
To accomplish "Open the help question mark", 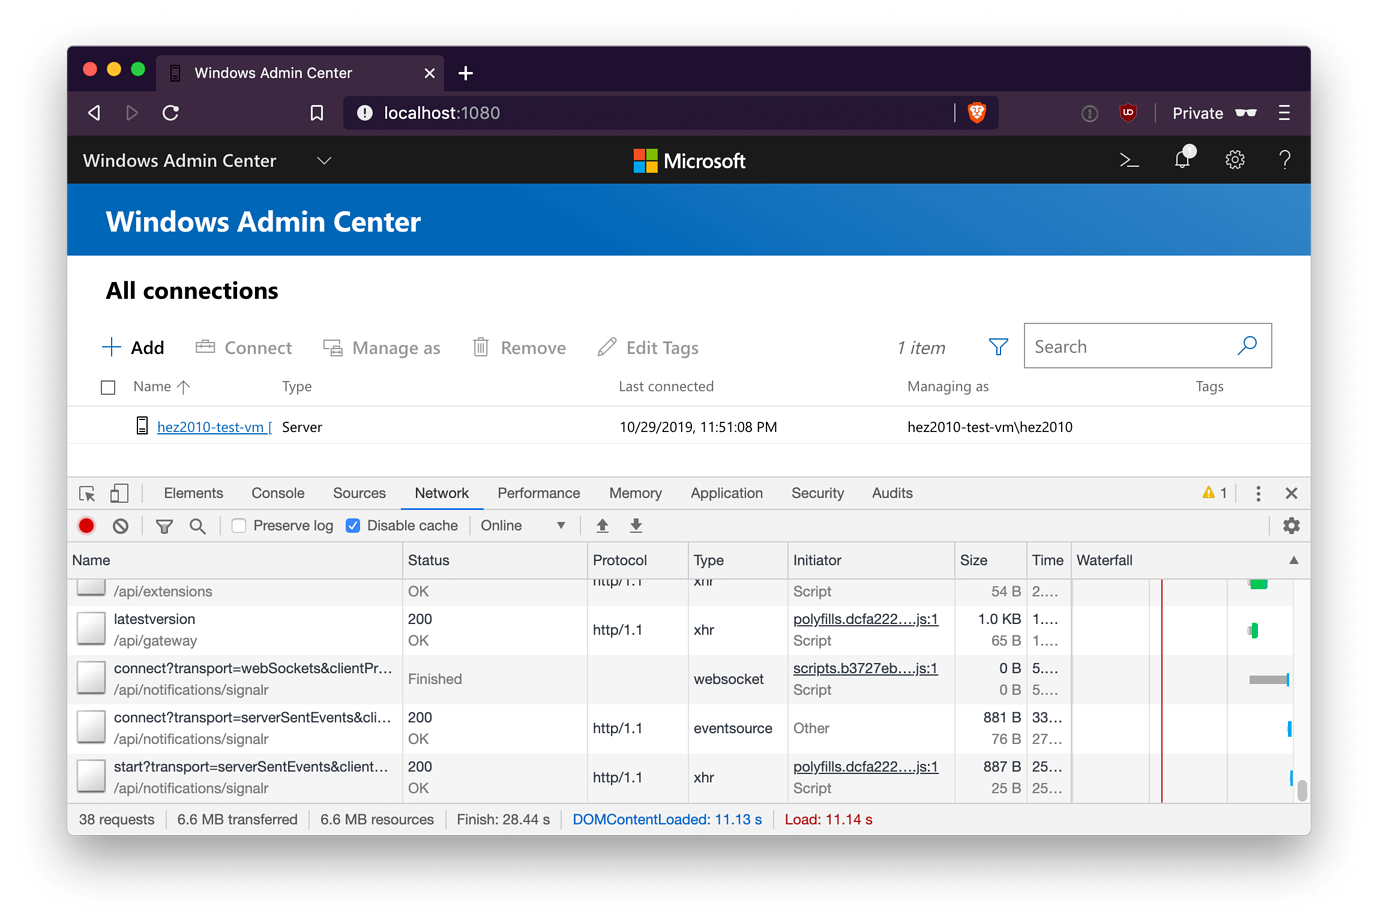I will point(1285,160).
